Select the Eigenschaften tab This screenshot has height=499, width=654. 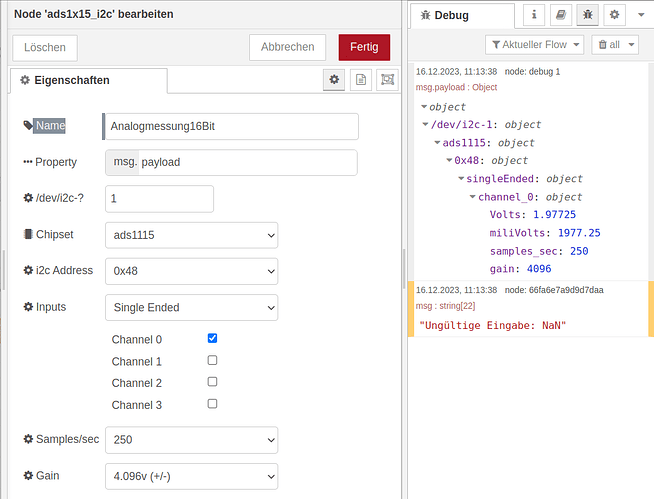88,81
